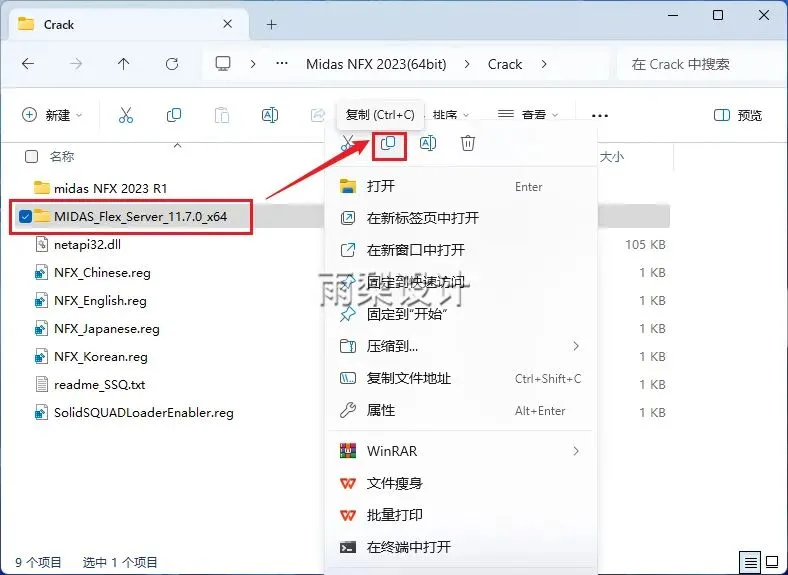This screenshot has width=788, height=575.
Task: Expand the chevron after Midas NFX 2023(64bit)
Action: click(467, 64)
